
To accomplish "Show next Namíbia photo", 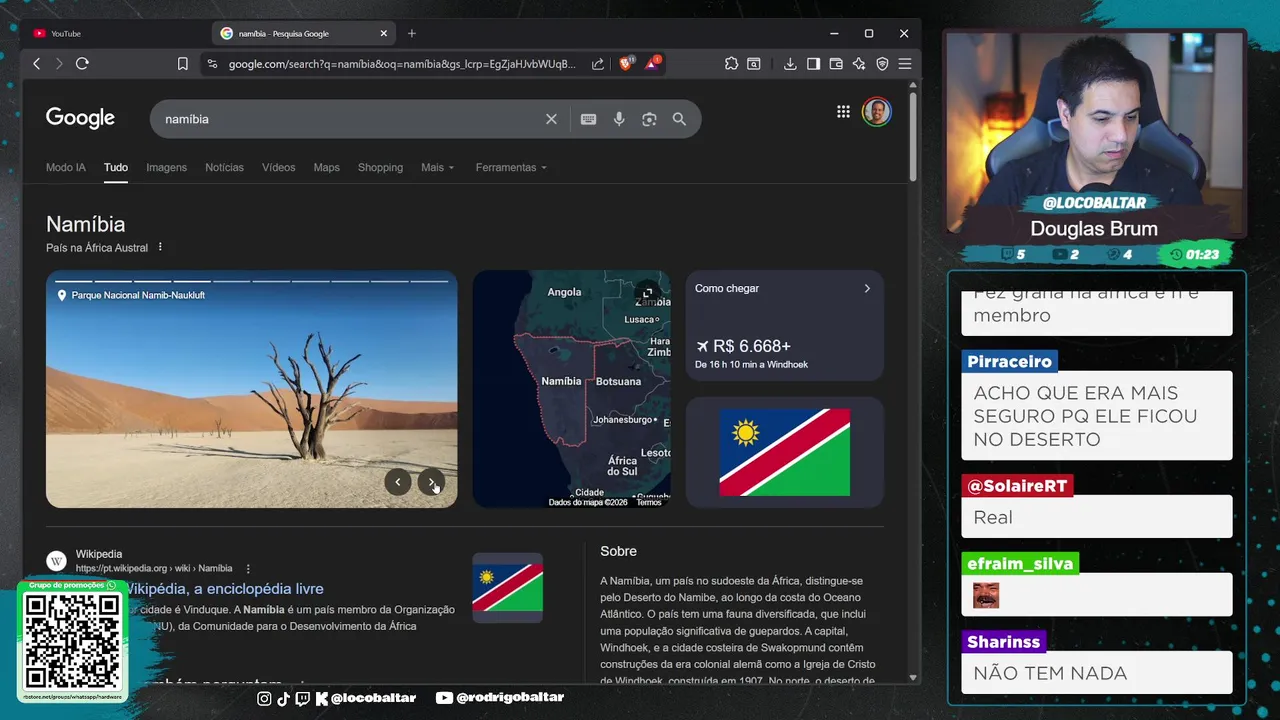I will coord(431,482).
